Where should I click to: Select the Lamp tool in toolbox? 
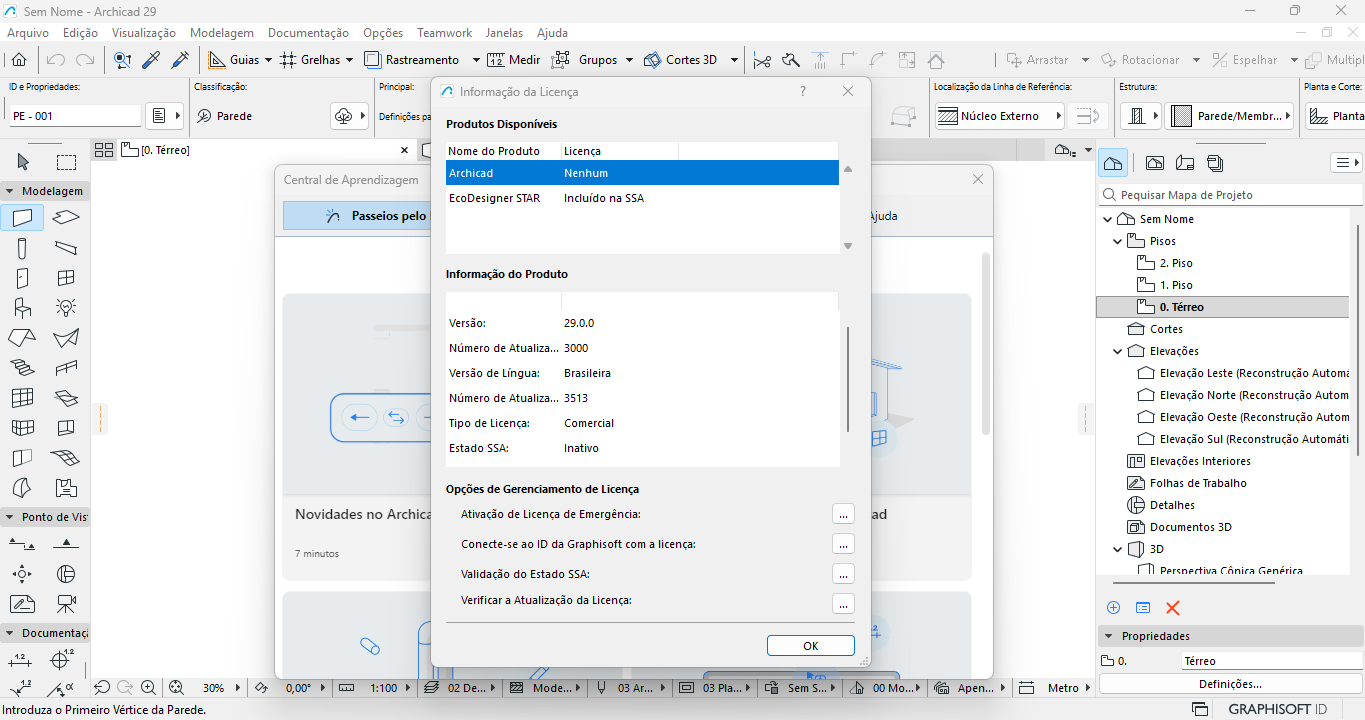66,307
